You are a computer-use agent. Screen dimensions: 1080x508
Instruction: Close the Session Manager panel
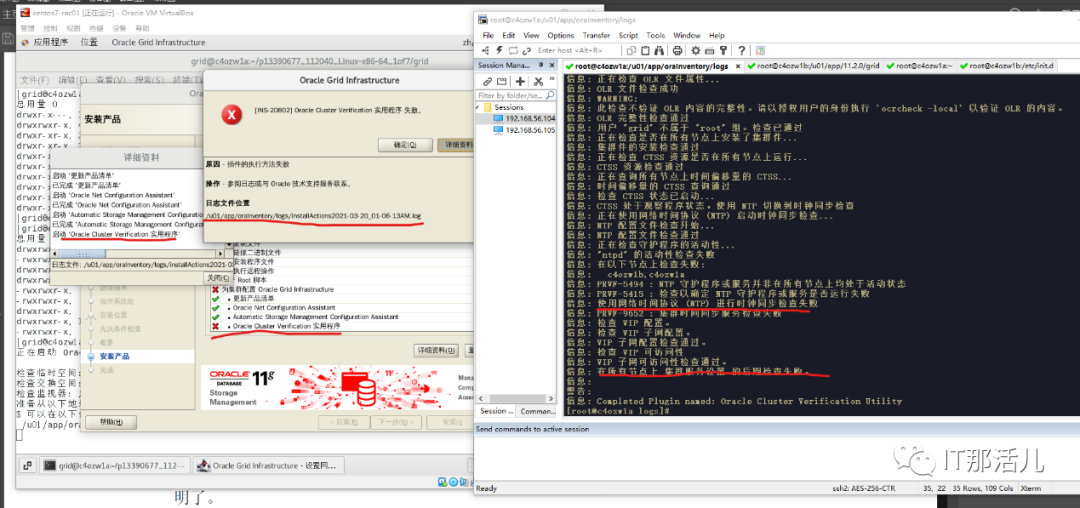click(552, 65)
